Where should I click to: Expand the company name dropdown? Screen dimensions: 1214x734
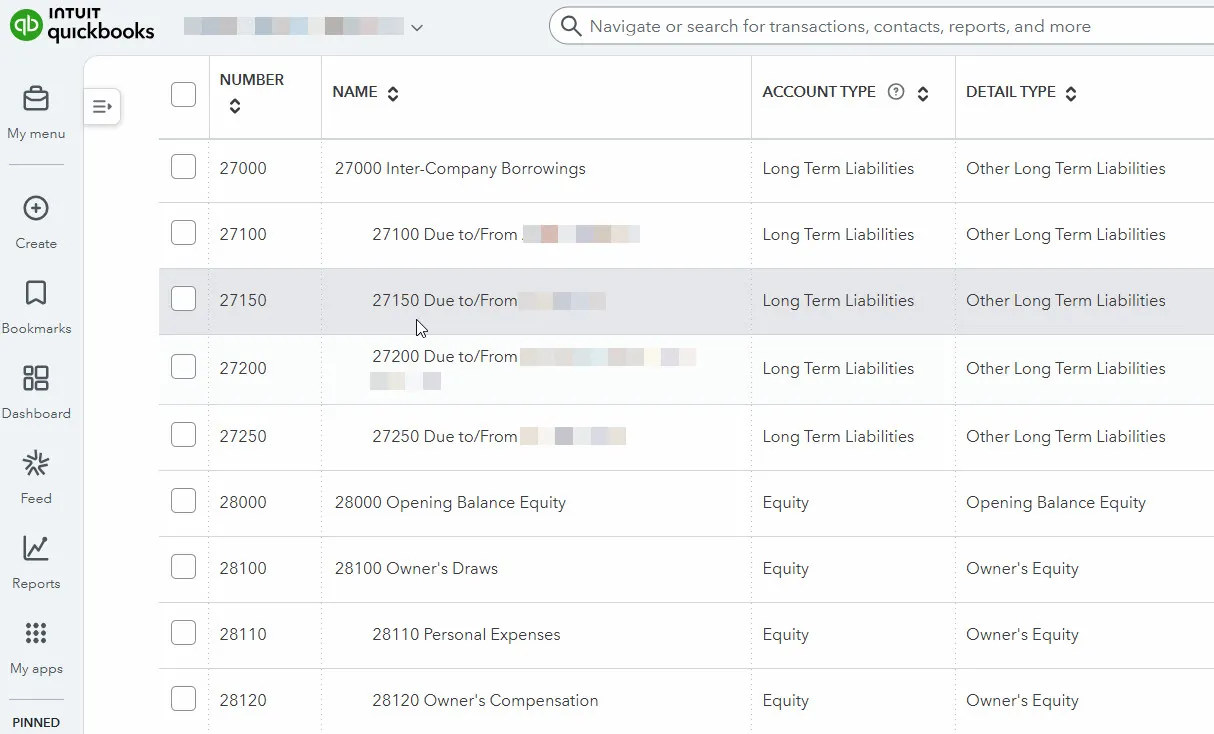point(417,28)
